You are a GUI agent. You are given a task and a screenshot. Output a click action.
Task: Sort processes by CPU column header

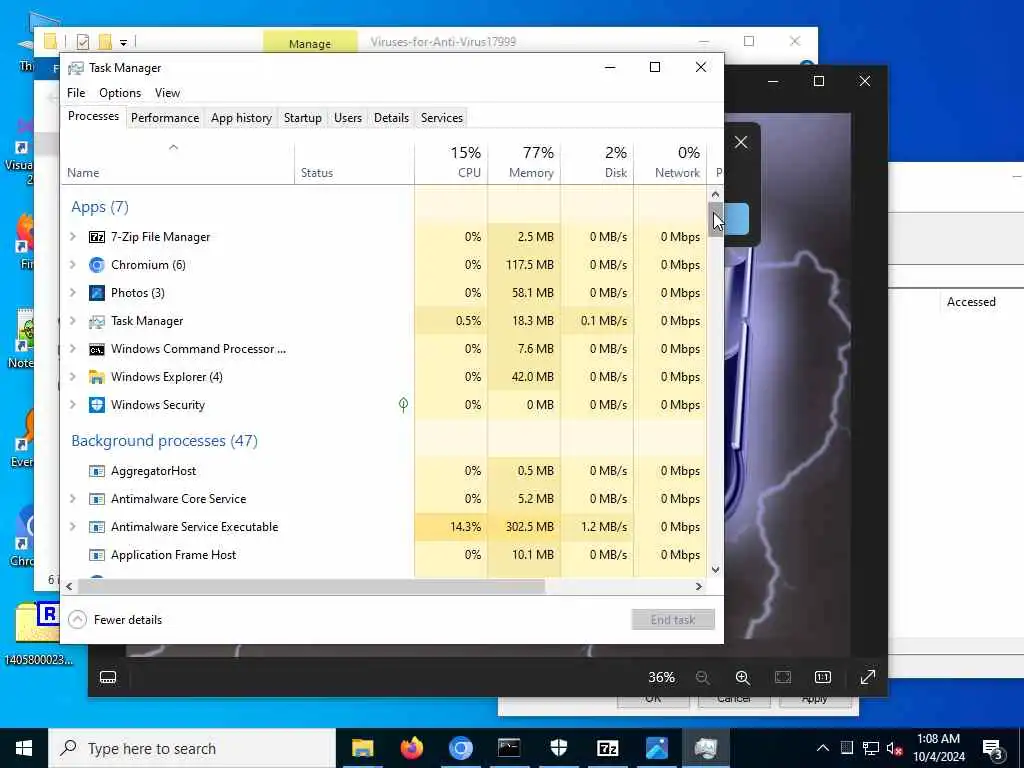click(x=451, y=162)
